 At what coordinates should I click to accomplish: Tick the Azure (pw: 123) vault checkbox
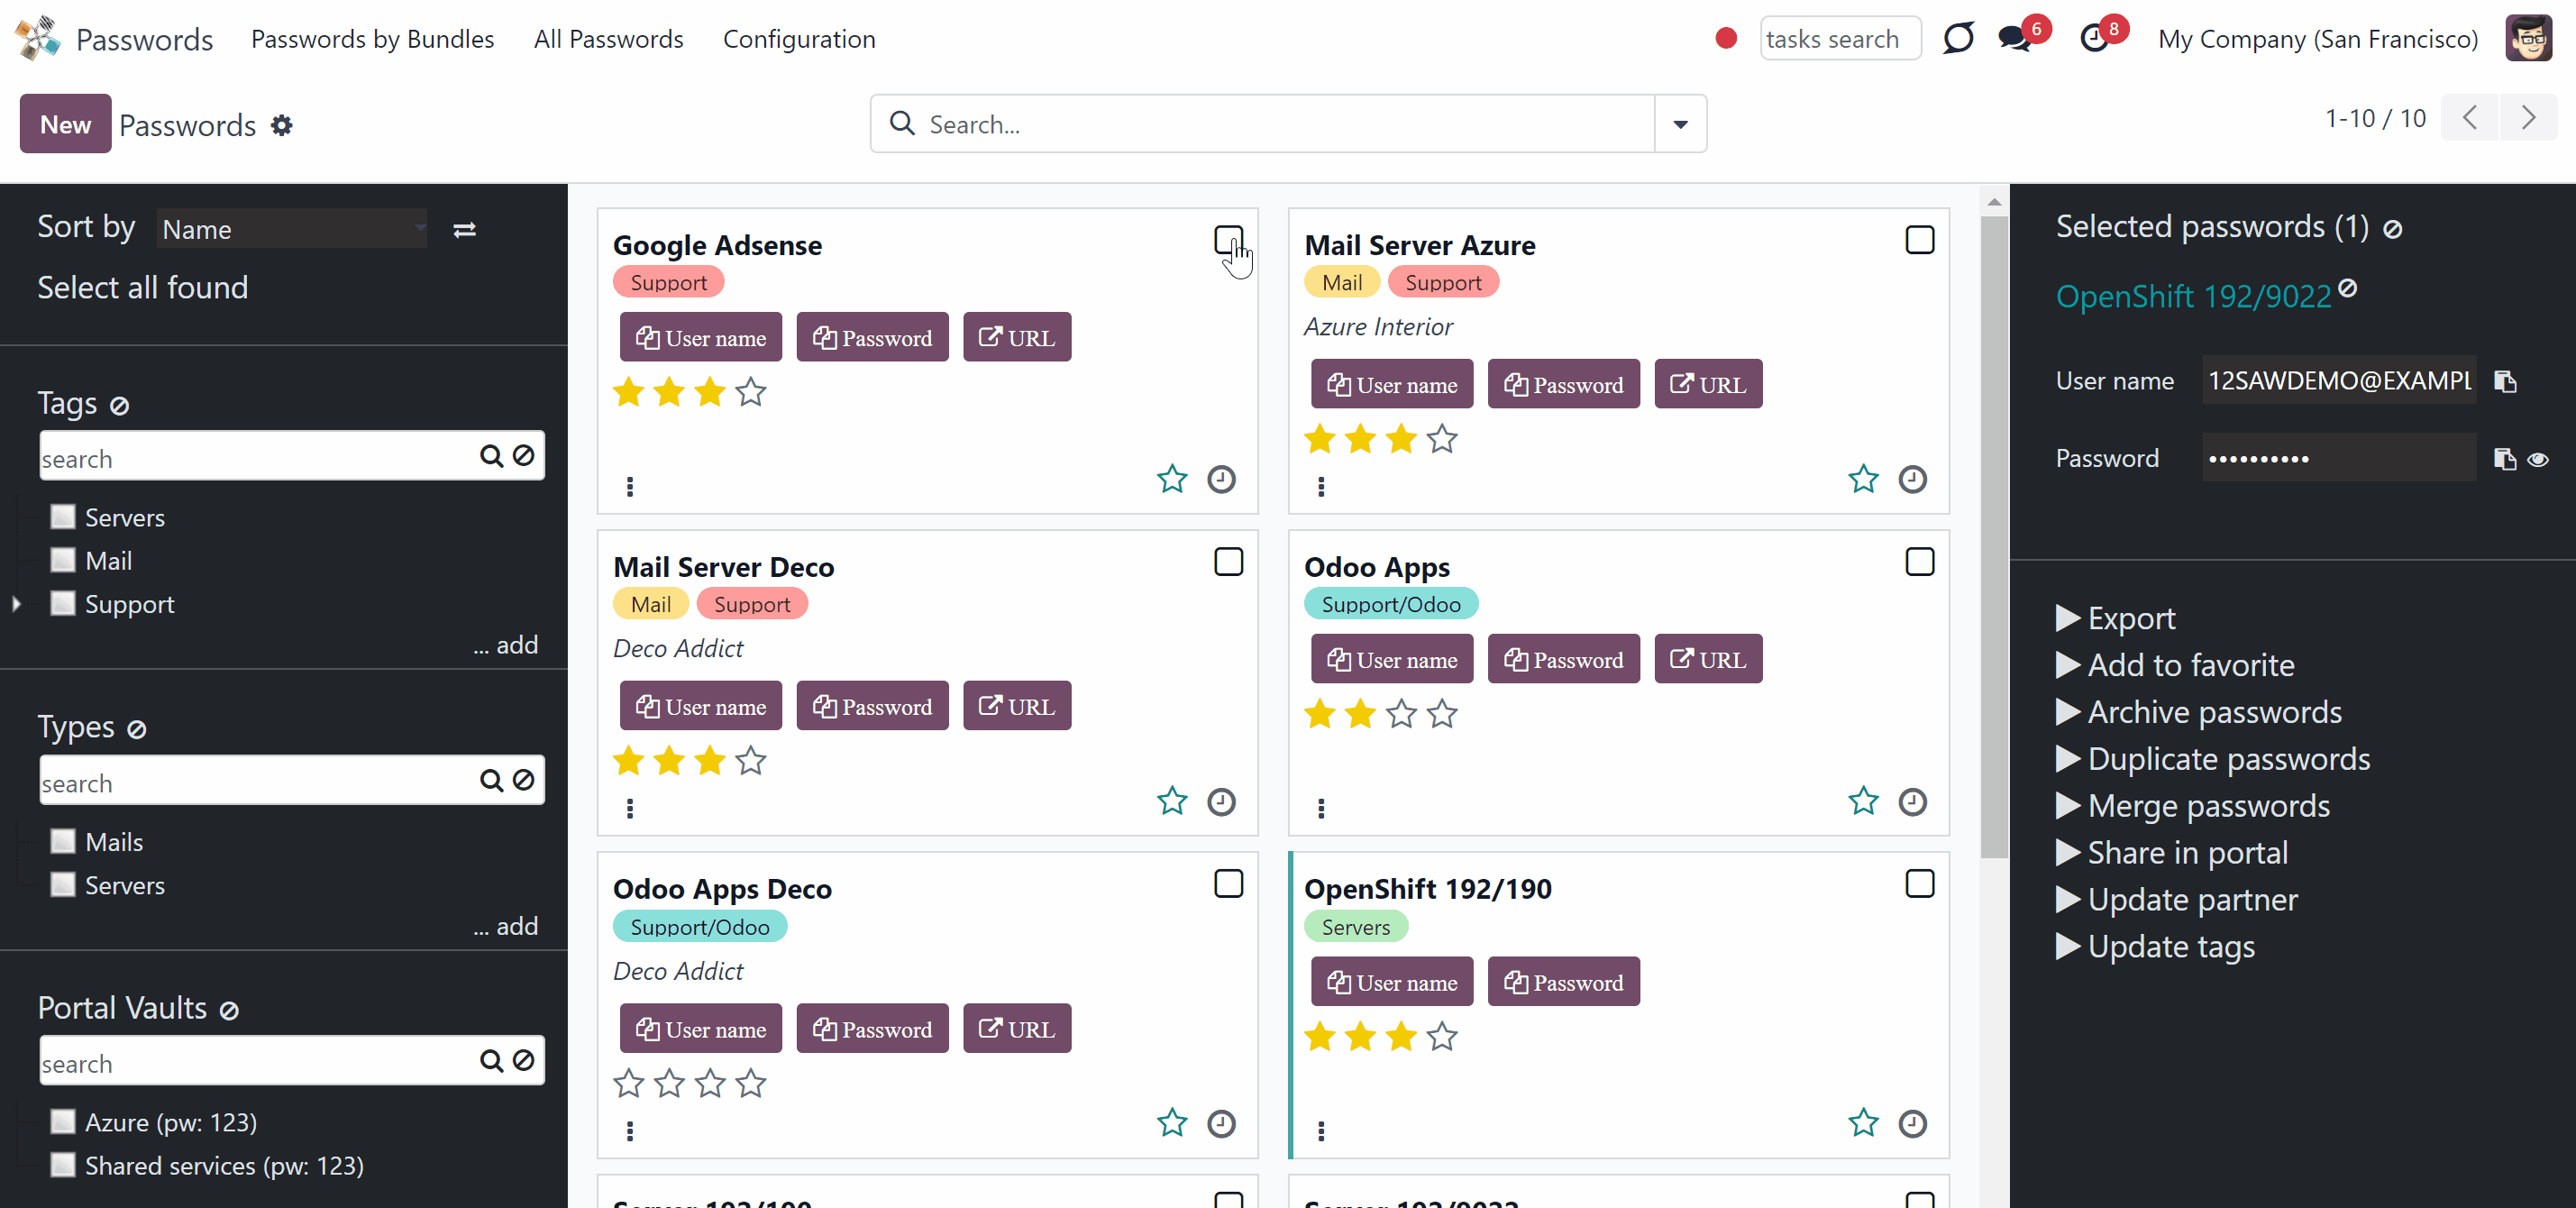pos(63,1121)
